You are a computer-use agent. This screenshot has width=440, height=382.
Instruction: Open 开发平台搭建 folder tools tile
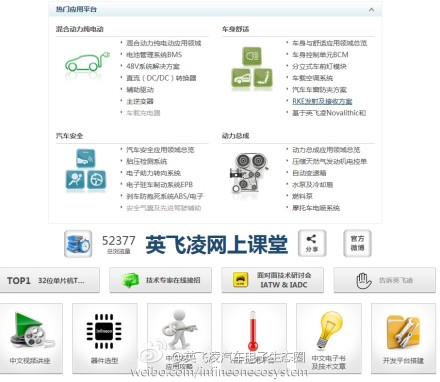pyautogui.click(x=403, y=338)
